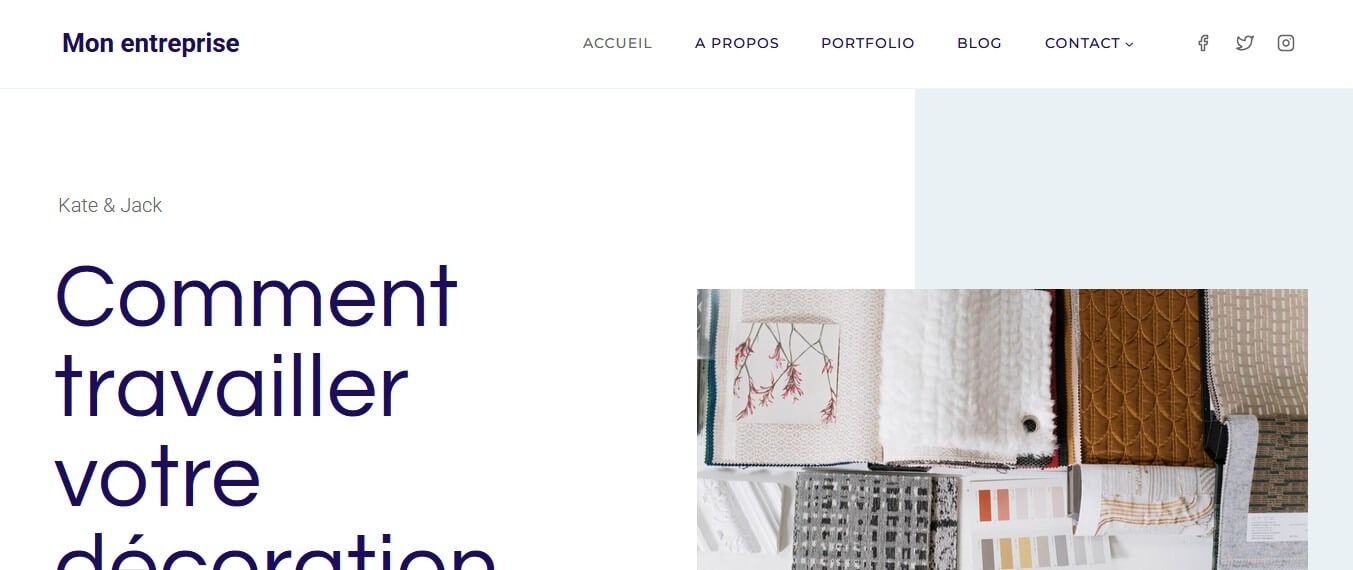Open the Facebook social icon
Screen dimensions: 1353x570
tap(1203, 43)
